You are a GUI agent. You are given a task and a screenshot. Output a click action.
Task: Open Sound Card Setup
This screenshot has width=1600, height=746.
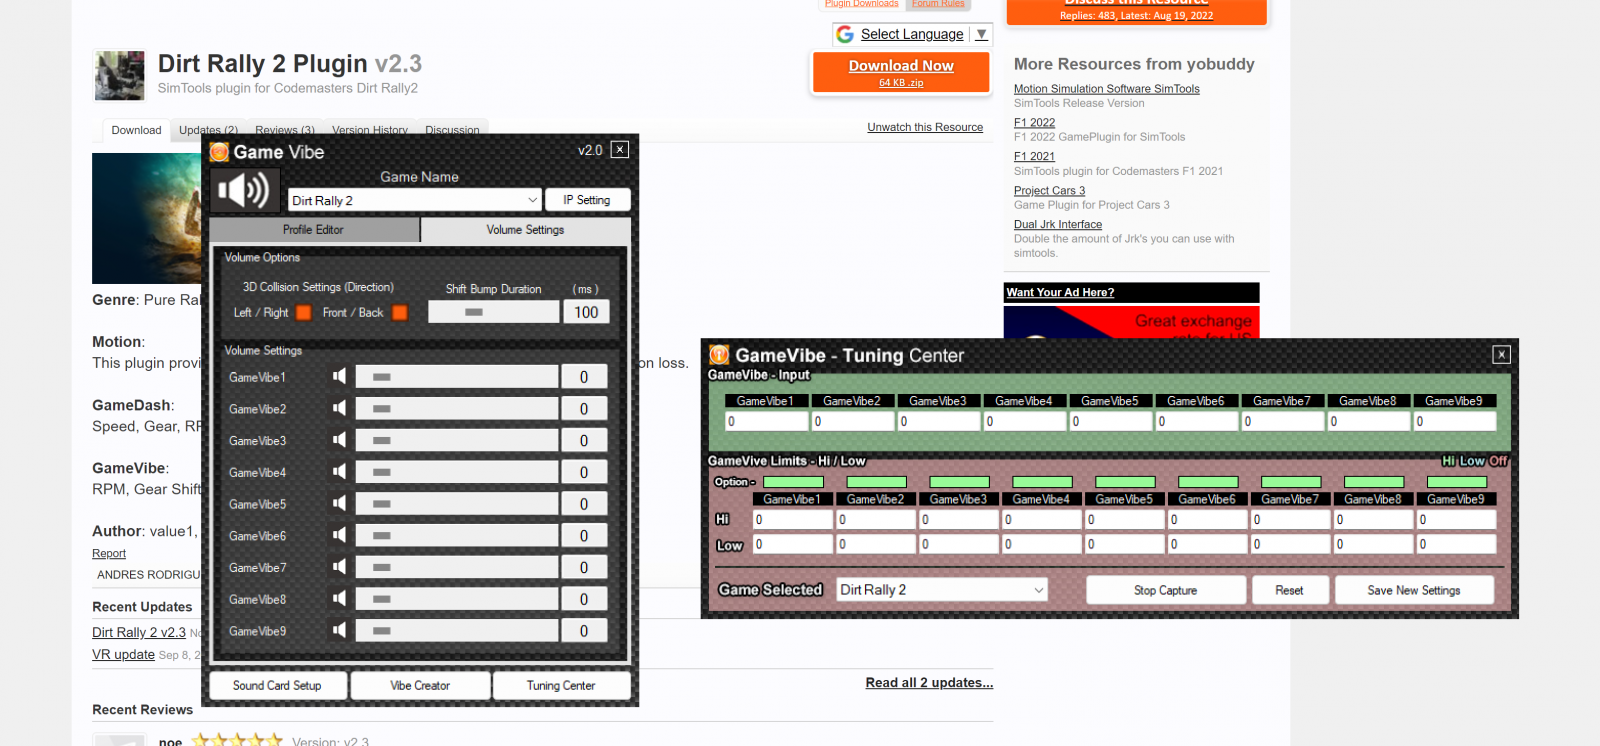[x=277, y=686]
